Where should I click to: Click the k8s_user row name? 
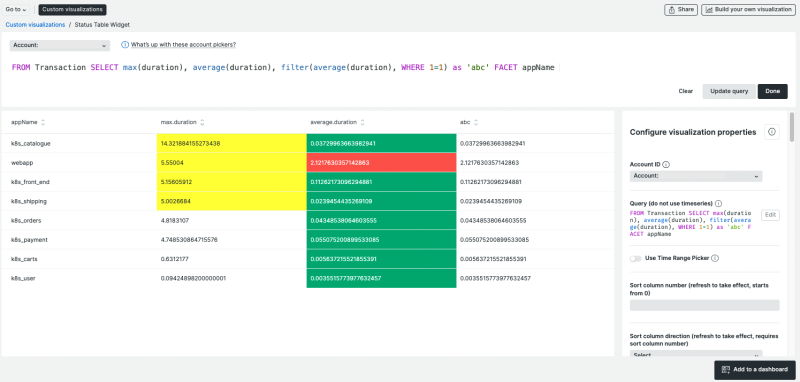tap(23, 278)
